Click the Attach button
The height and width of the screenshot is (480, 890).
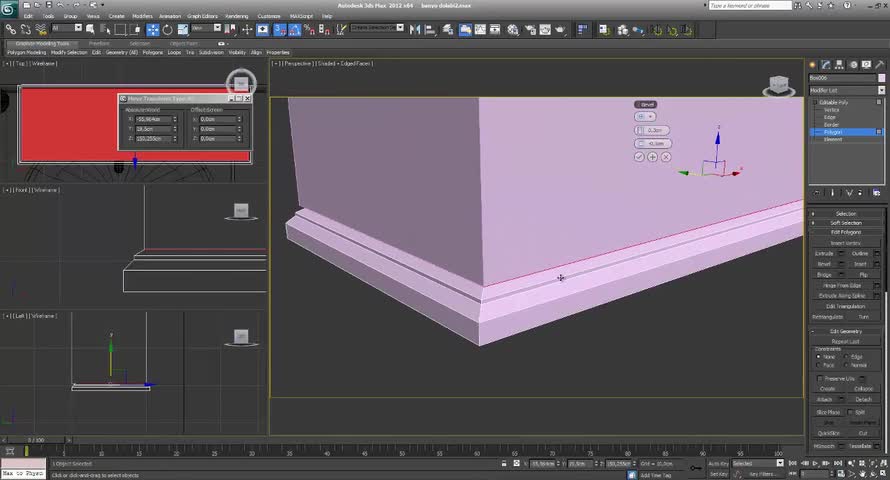pos(825,399)
